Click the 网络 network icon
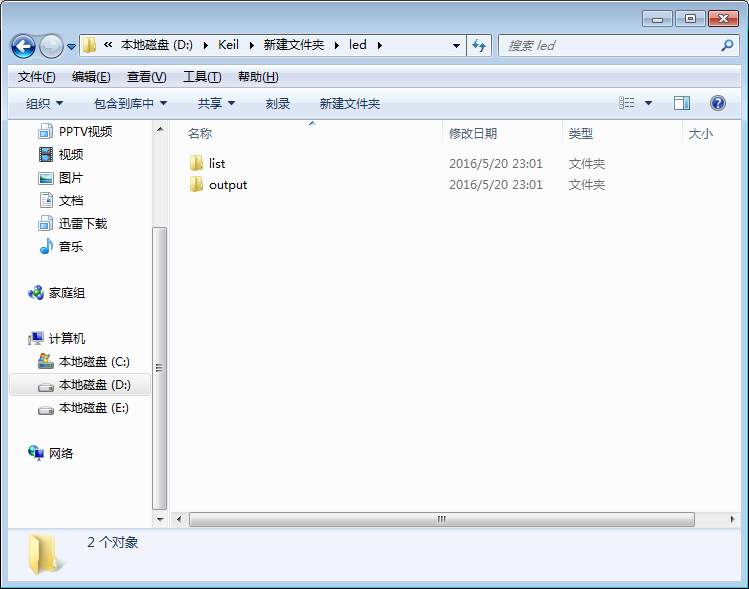 point(36,453)
